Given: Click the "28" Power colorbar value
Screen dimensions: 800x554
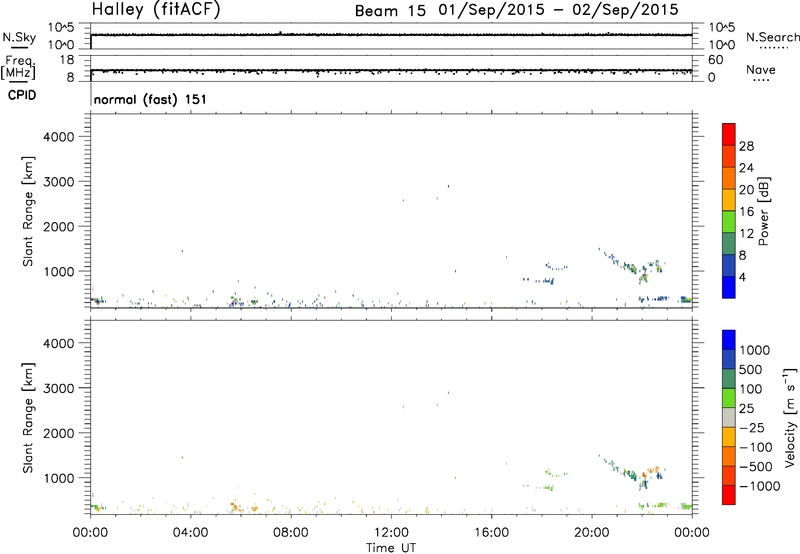Looking at the screenshot, I should 746,146.
